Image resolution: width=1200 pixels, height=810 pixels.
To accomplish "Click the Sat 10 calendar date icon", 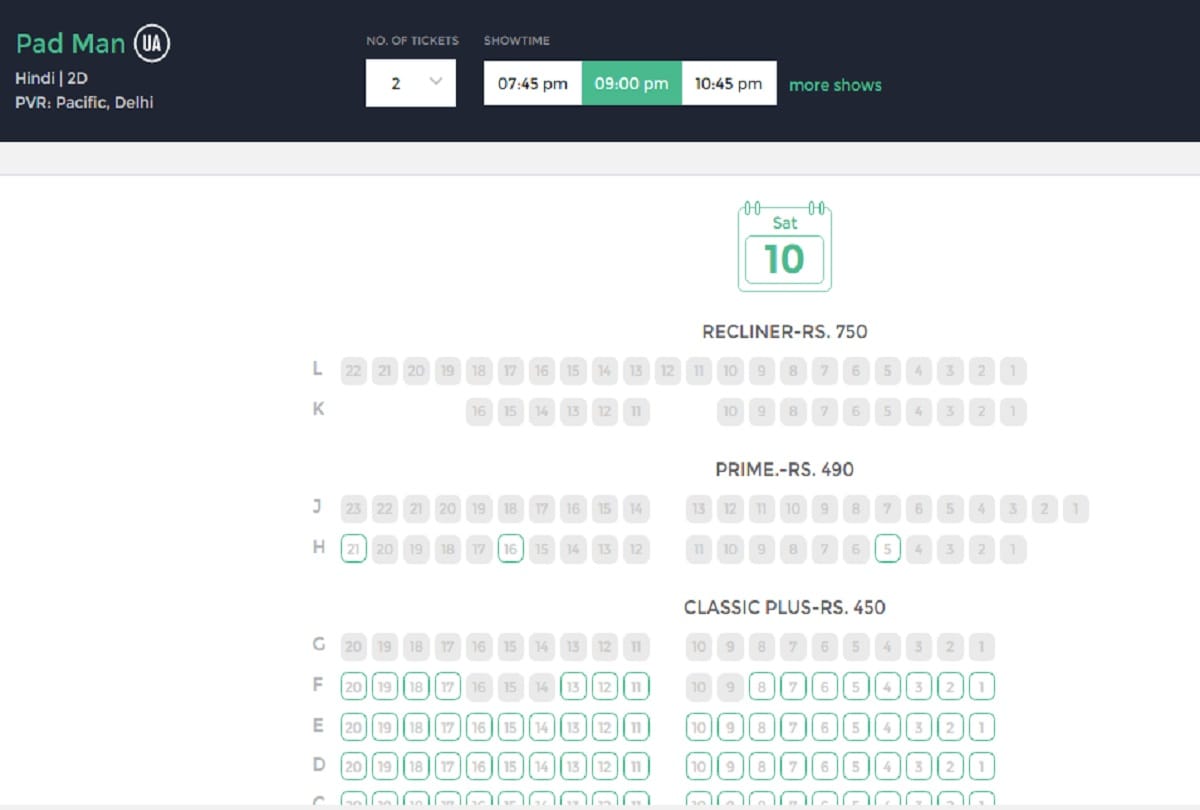I will (x=785, y=247).
